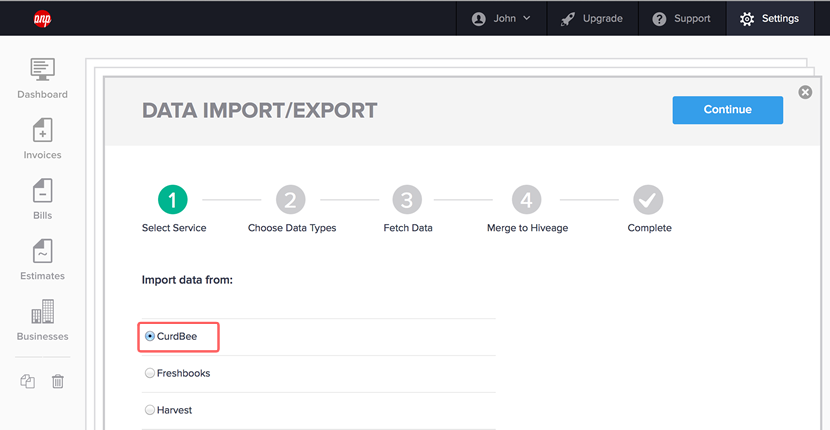Click the duplicate pages icon in sidebar
Image resolution: width=830 pixels, height=430 pixels.
pos(28,381)
